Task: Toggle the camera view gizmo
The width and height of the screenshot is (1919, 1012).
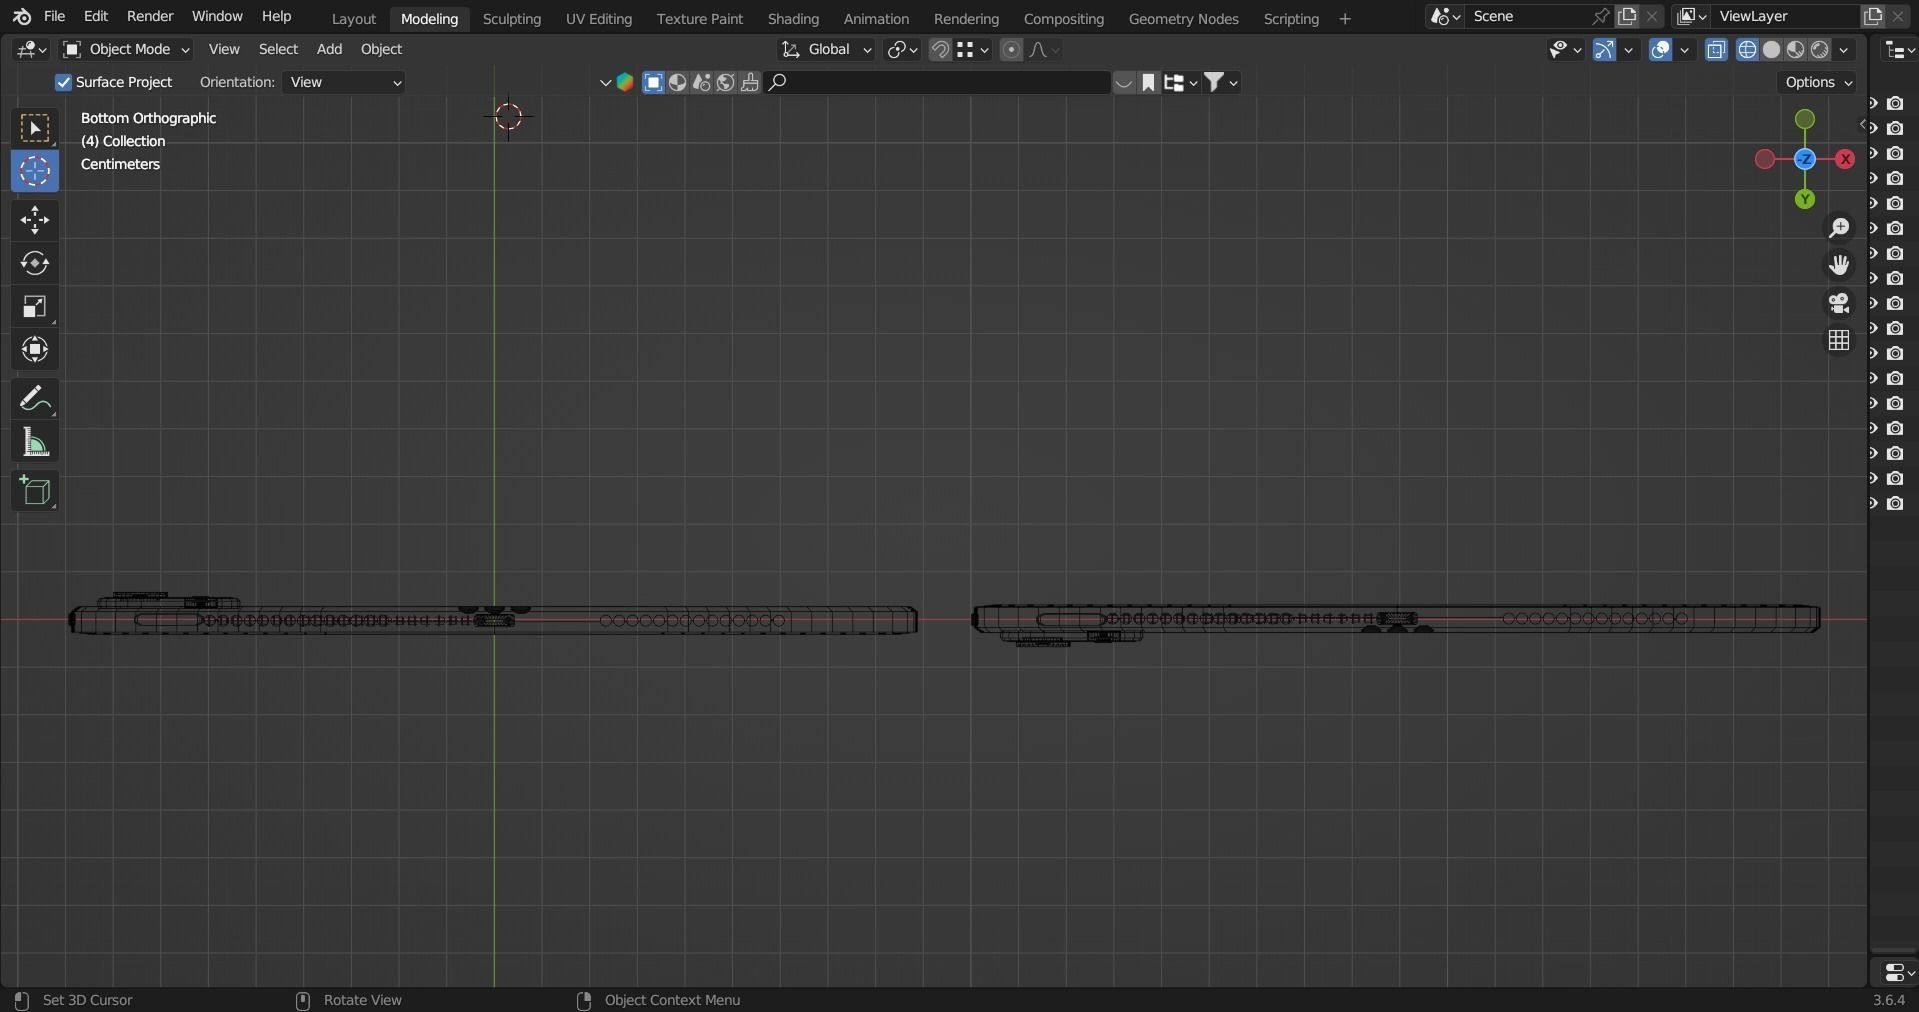Action: click(1839, 303)
